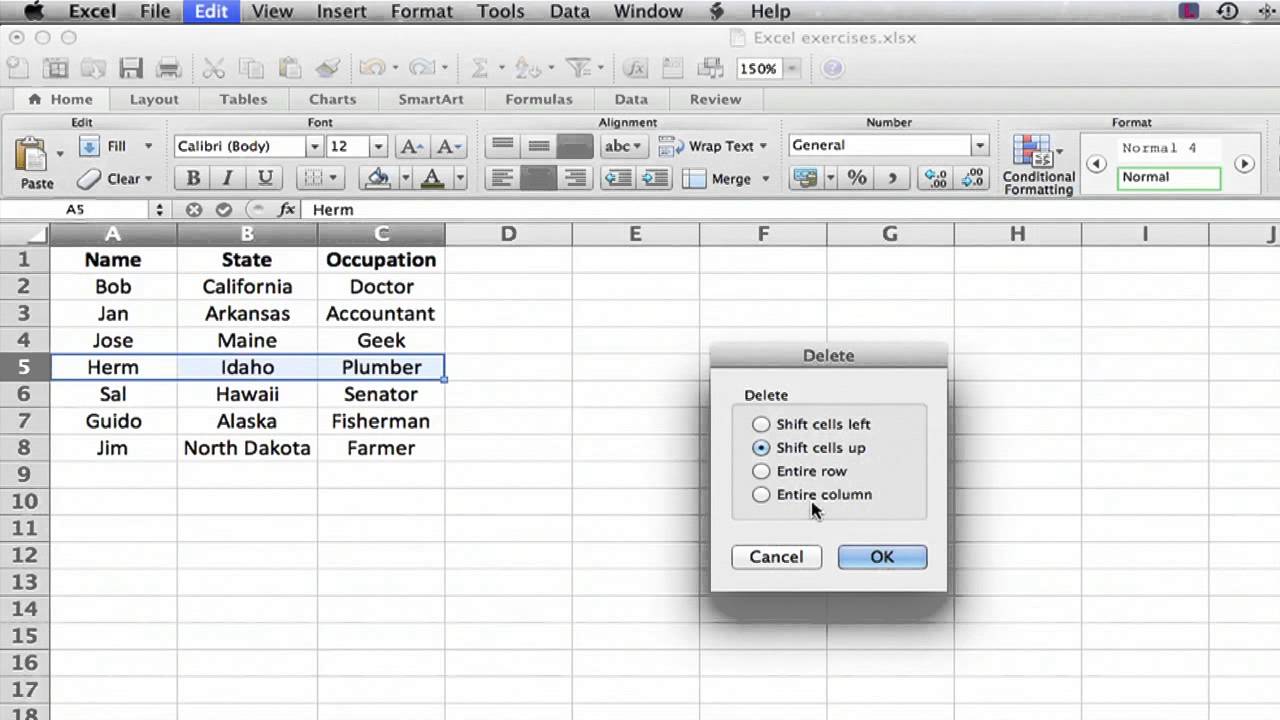Image resolution: width=1280 pixels, height=720 pixels.
Task: Click the Decrease Indent icon
Action: [x=618, y=178]
